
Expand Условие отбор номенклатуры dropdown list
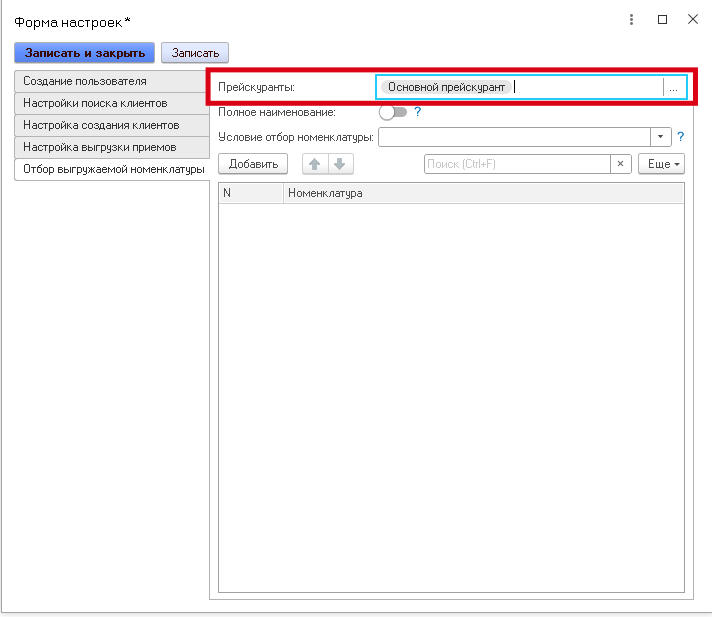point(660,137)
